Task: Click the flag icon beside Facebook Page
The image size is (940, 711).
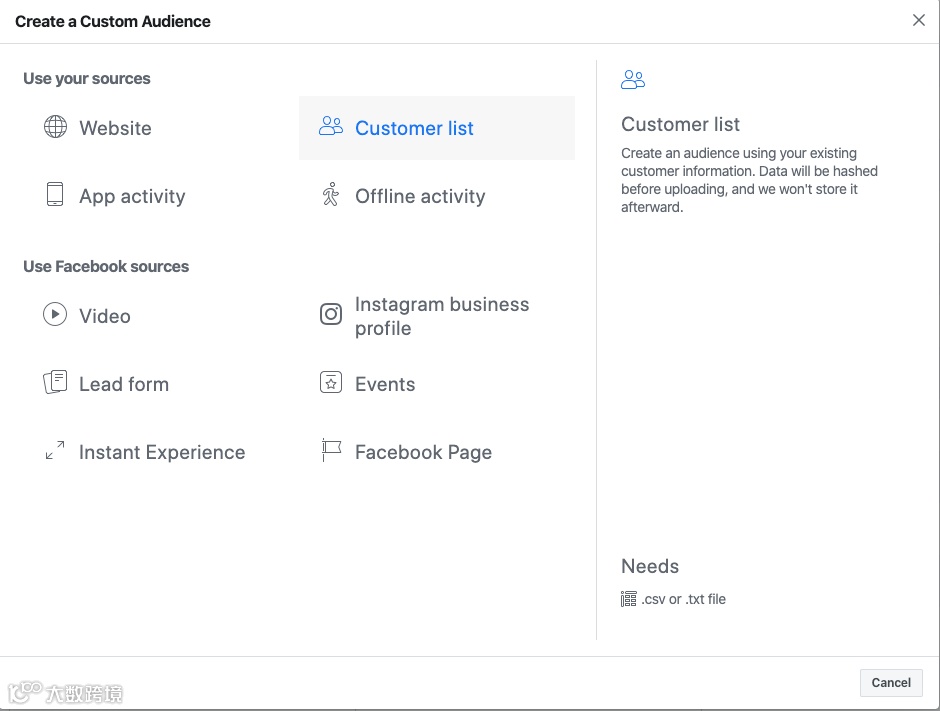Action: point(331,450)
